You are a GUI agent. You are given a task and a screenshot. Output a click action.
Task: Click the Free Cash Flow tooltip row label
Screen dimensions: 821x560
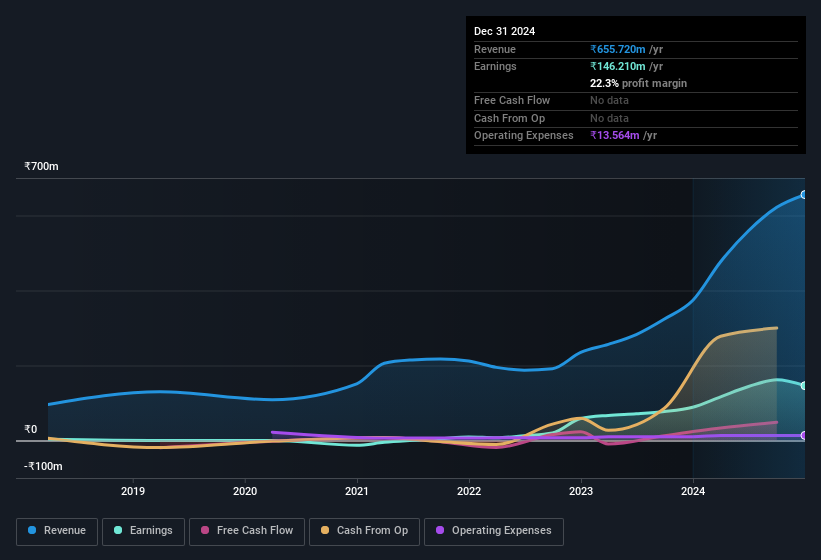[512, 100]
